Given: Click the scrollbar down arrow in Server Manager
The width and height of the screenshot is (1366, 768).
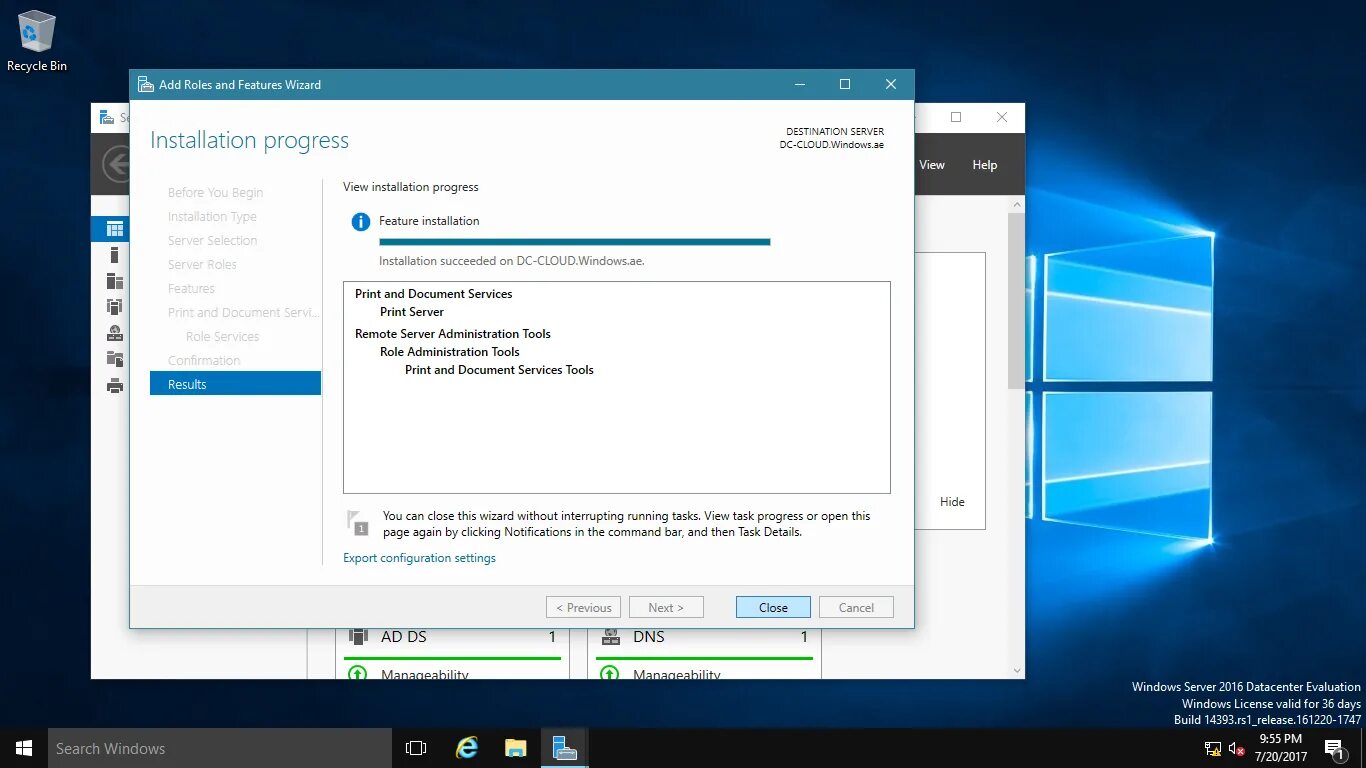Looking at the screenshot, I should [x=1017, y=671].
